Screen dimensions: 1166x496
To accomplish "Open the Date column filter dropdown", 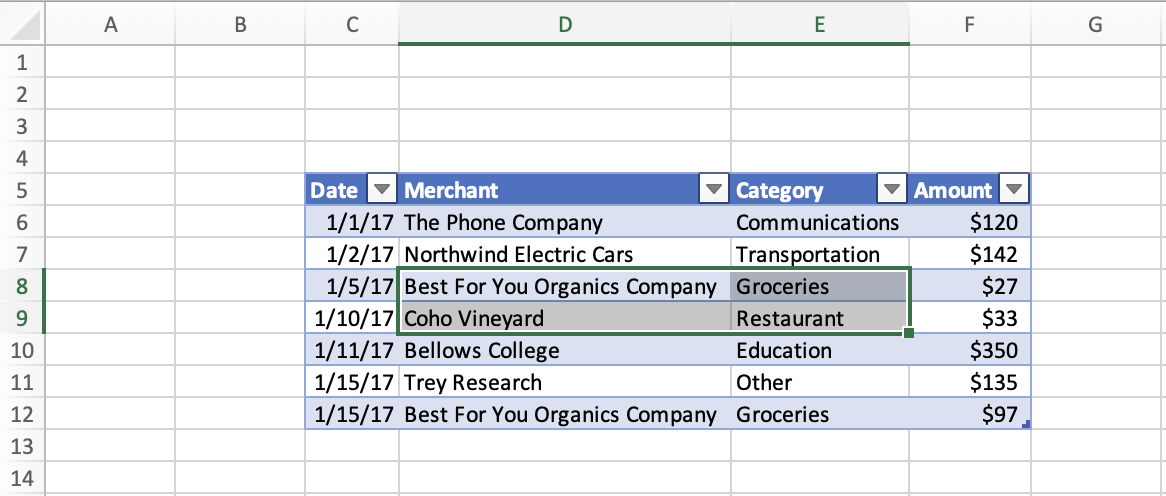I will click(x=382, y=190).
